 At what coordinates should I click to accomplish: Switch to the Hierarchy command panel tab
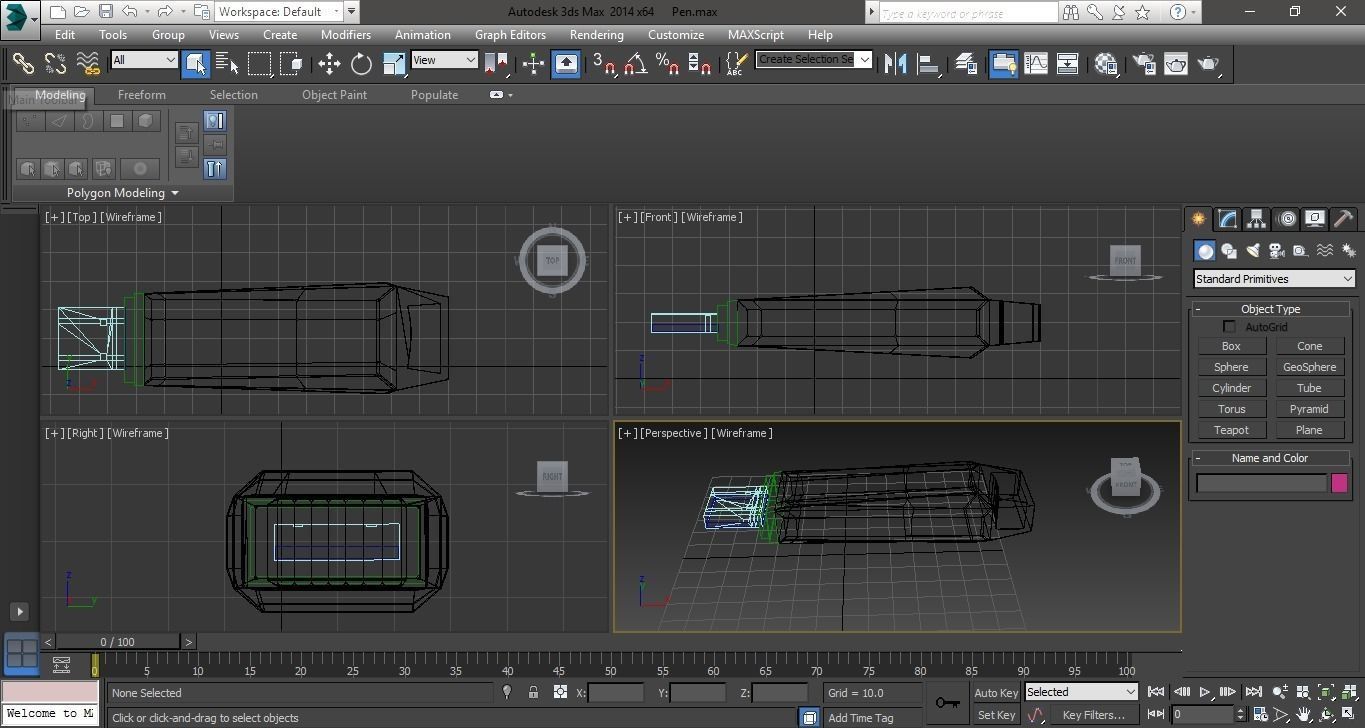(1256, 218)
